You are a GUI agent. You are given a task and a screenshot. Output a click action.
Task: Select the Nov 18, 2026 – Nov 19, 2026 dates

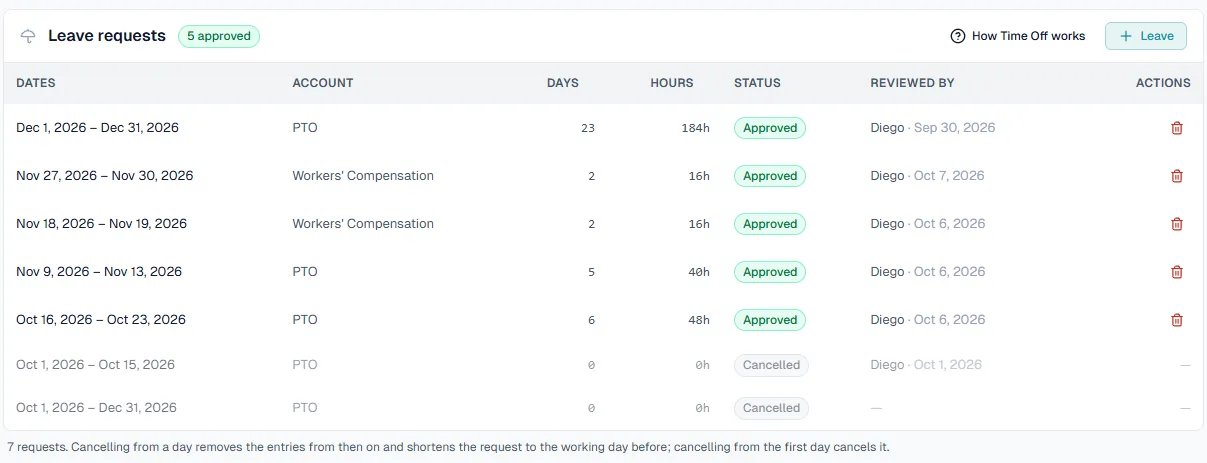pyautogui.click(x=101, y=224)
